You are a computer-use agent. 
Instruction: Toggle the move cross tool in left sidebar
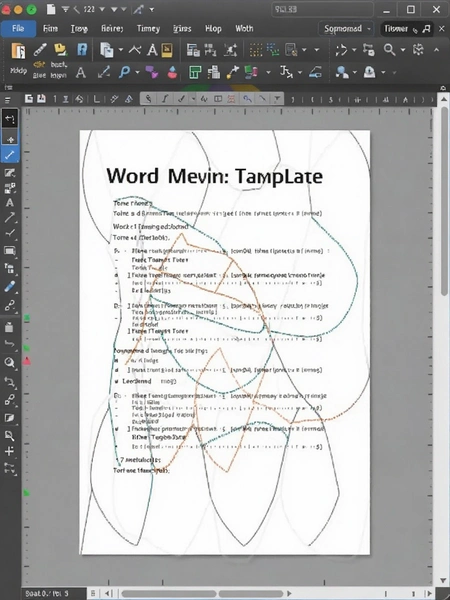pos(10,138)
